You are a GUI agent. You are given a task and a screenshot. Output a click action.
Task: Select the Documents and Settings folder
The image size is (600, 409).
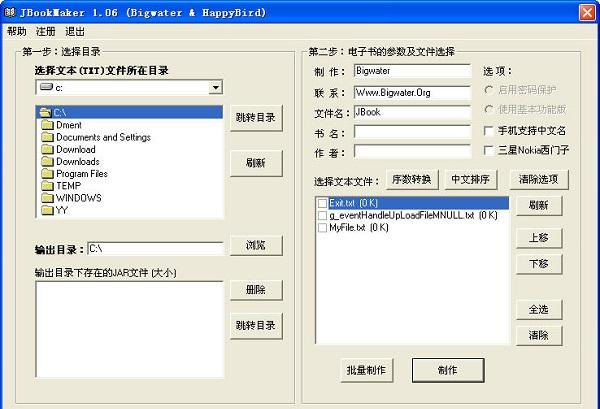coord(96,137)
